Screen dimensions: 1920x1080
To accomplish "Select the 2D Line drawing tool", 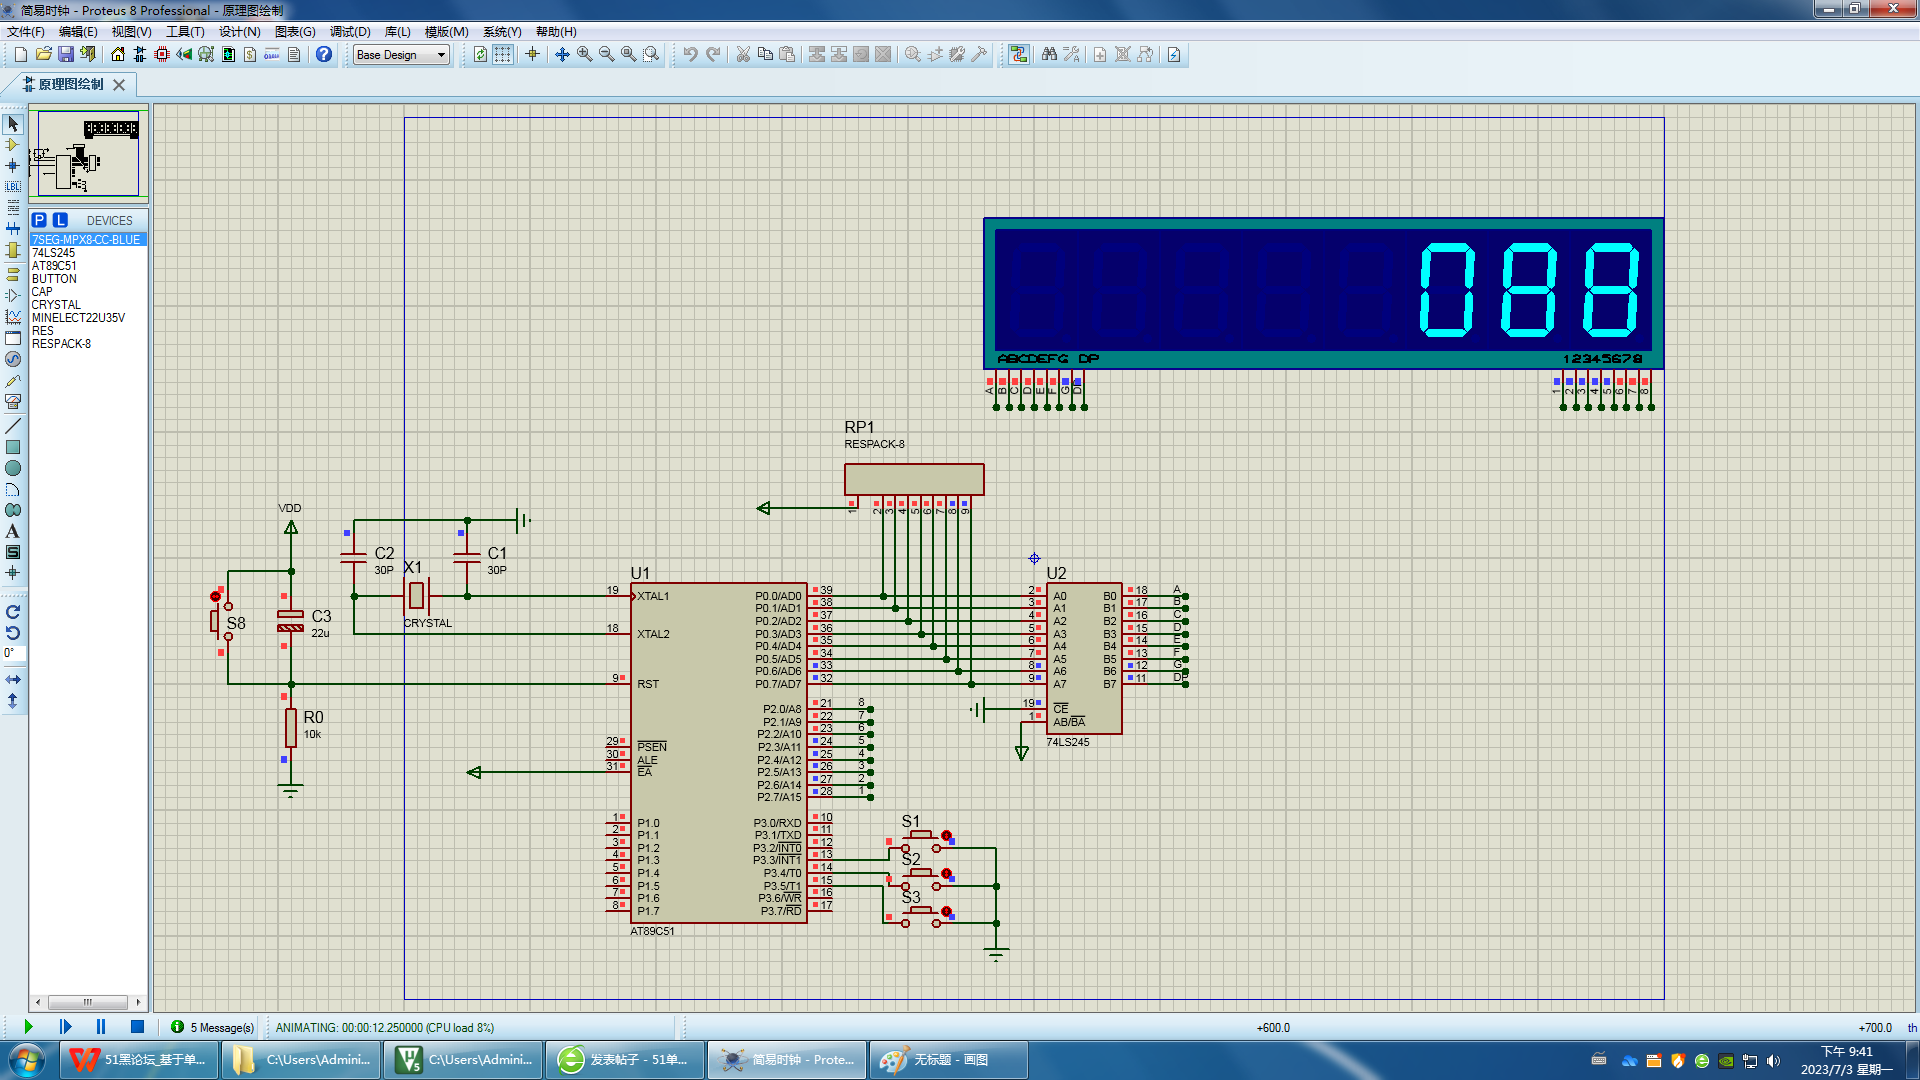I will point(13,426).
